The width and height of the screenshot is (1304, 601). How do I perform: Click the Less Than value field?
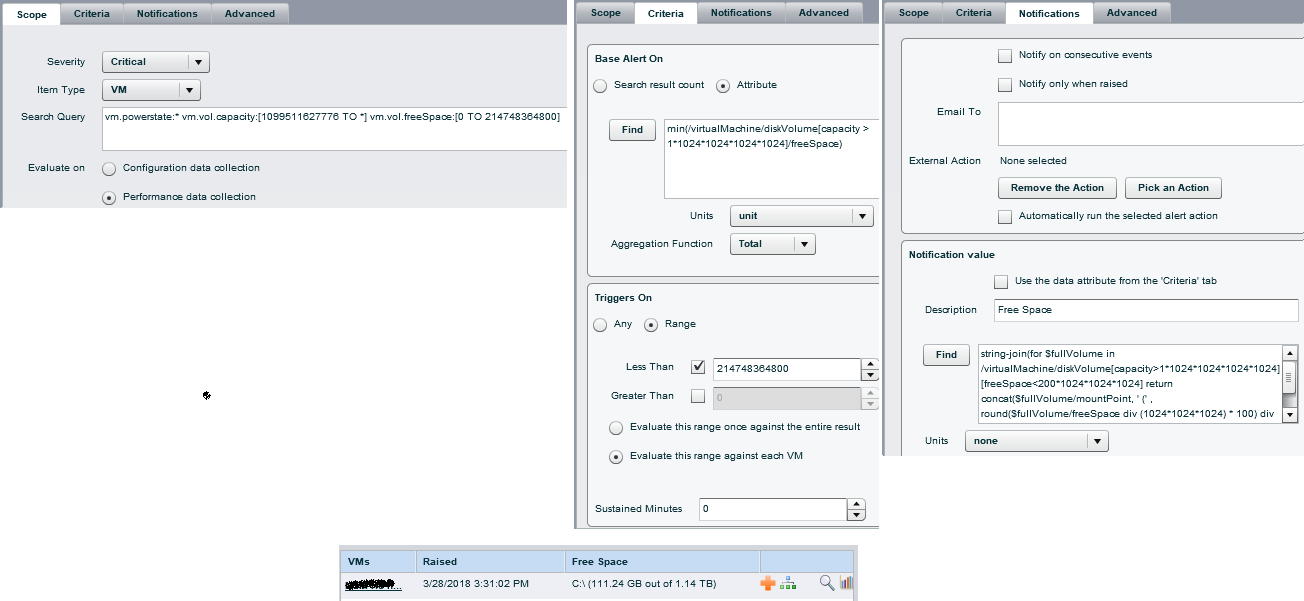(x=786, y=369)
